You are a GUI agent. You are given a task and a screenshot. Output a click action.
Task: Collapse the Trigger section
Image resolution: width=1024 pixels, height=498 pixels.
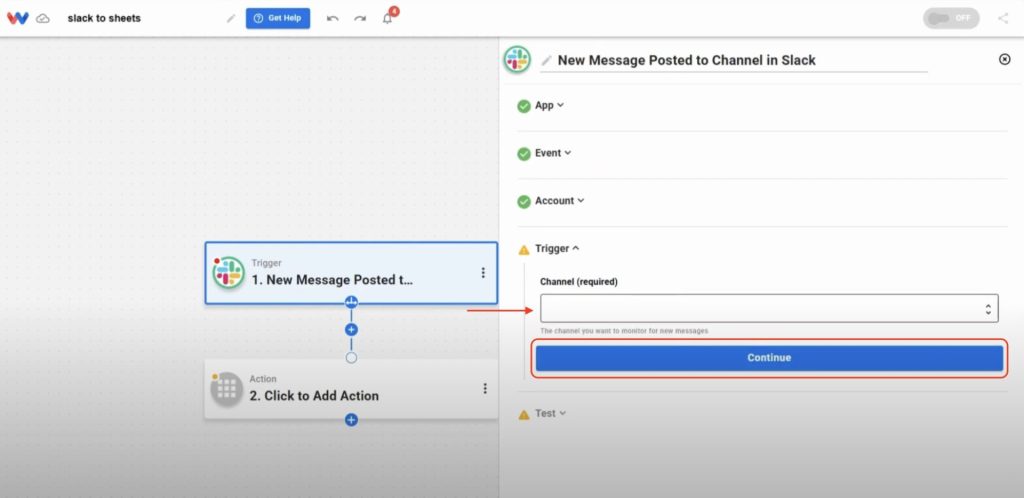click(557, 248)
